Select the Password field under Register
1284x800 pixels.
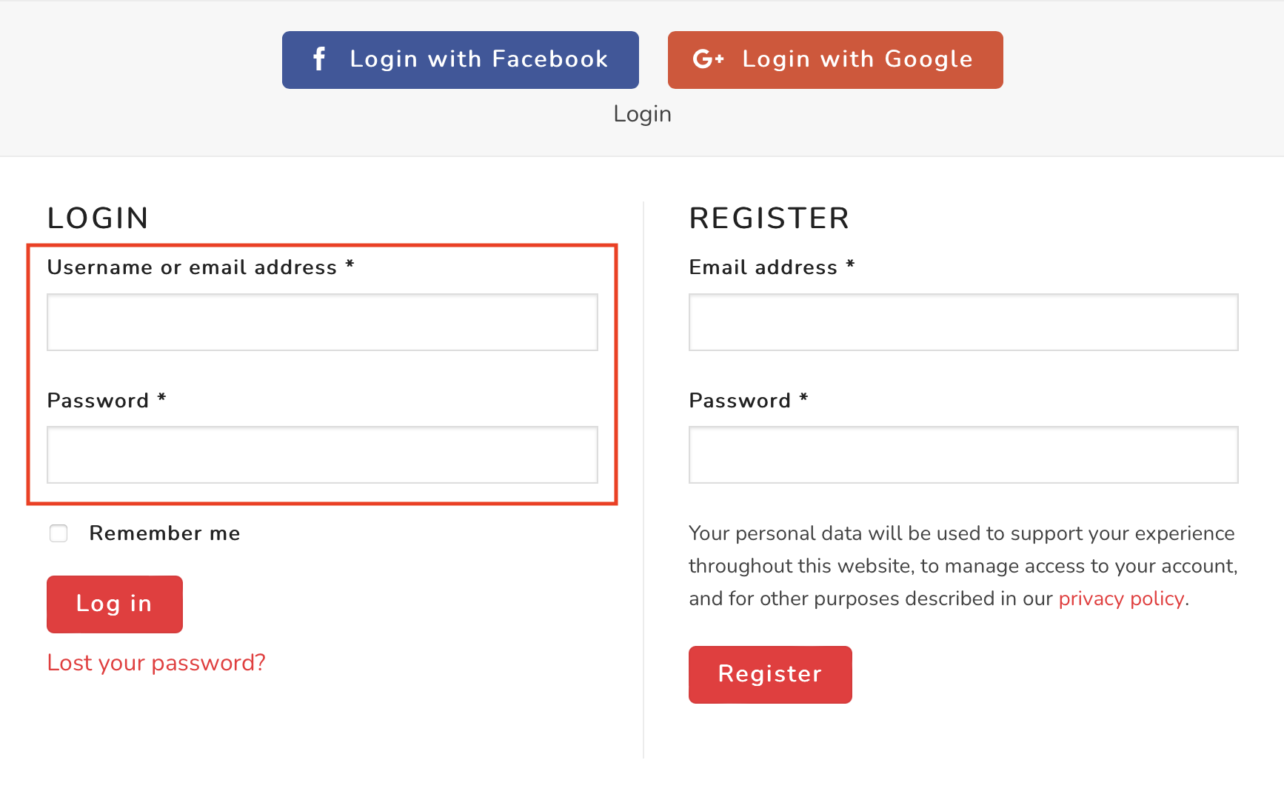pyautogui.click(x=963, y=455)
